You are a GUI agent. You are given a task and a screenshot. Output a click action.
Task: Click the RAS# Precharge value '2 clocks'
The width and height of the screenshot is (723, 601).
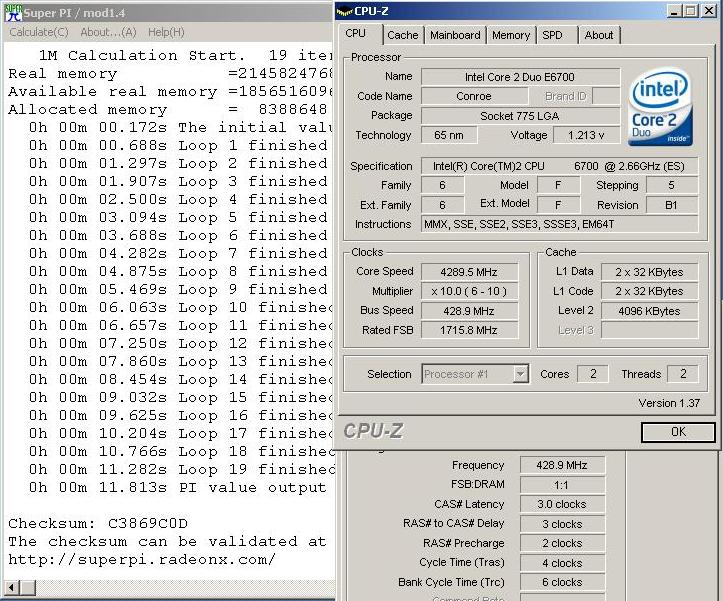point(562,543)
